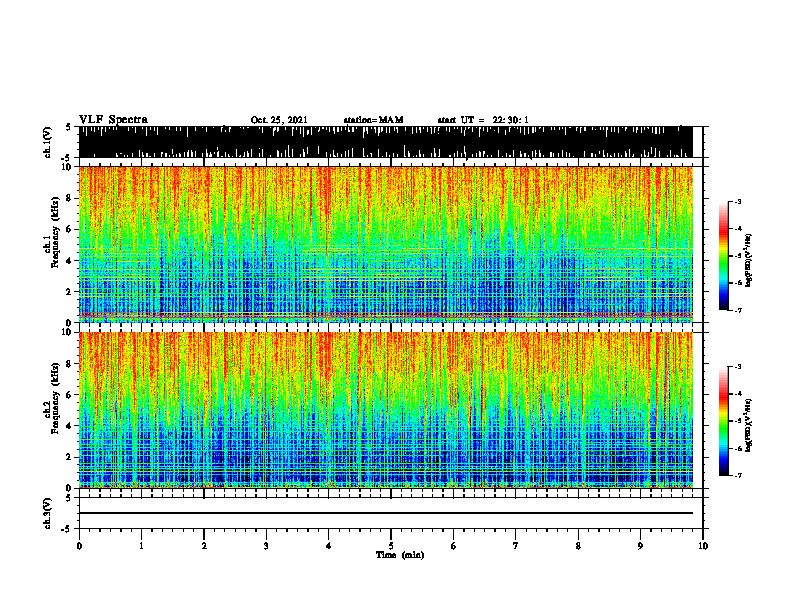Click the "10" kHz tick of ch.2 frequency axis
792x612 pixels.
coord(68,332)
